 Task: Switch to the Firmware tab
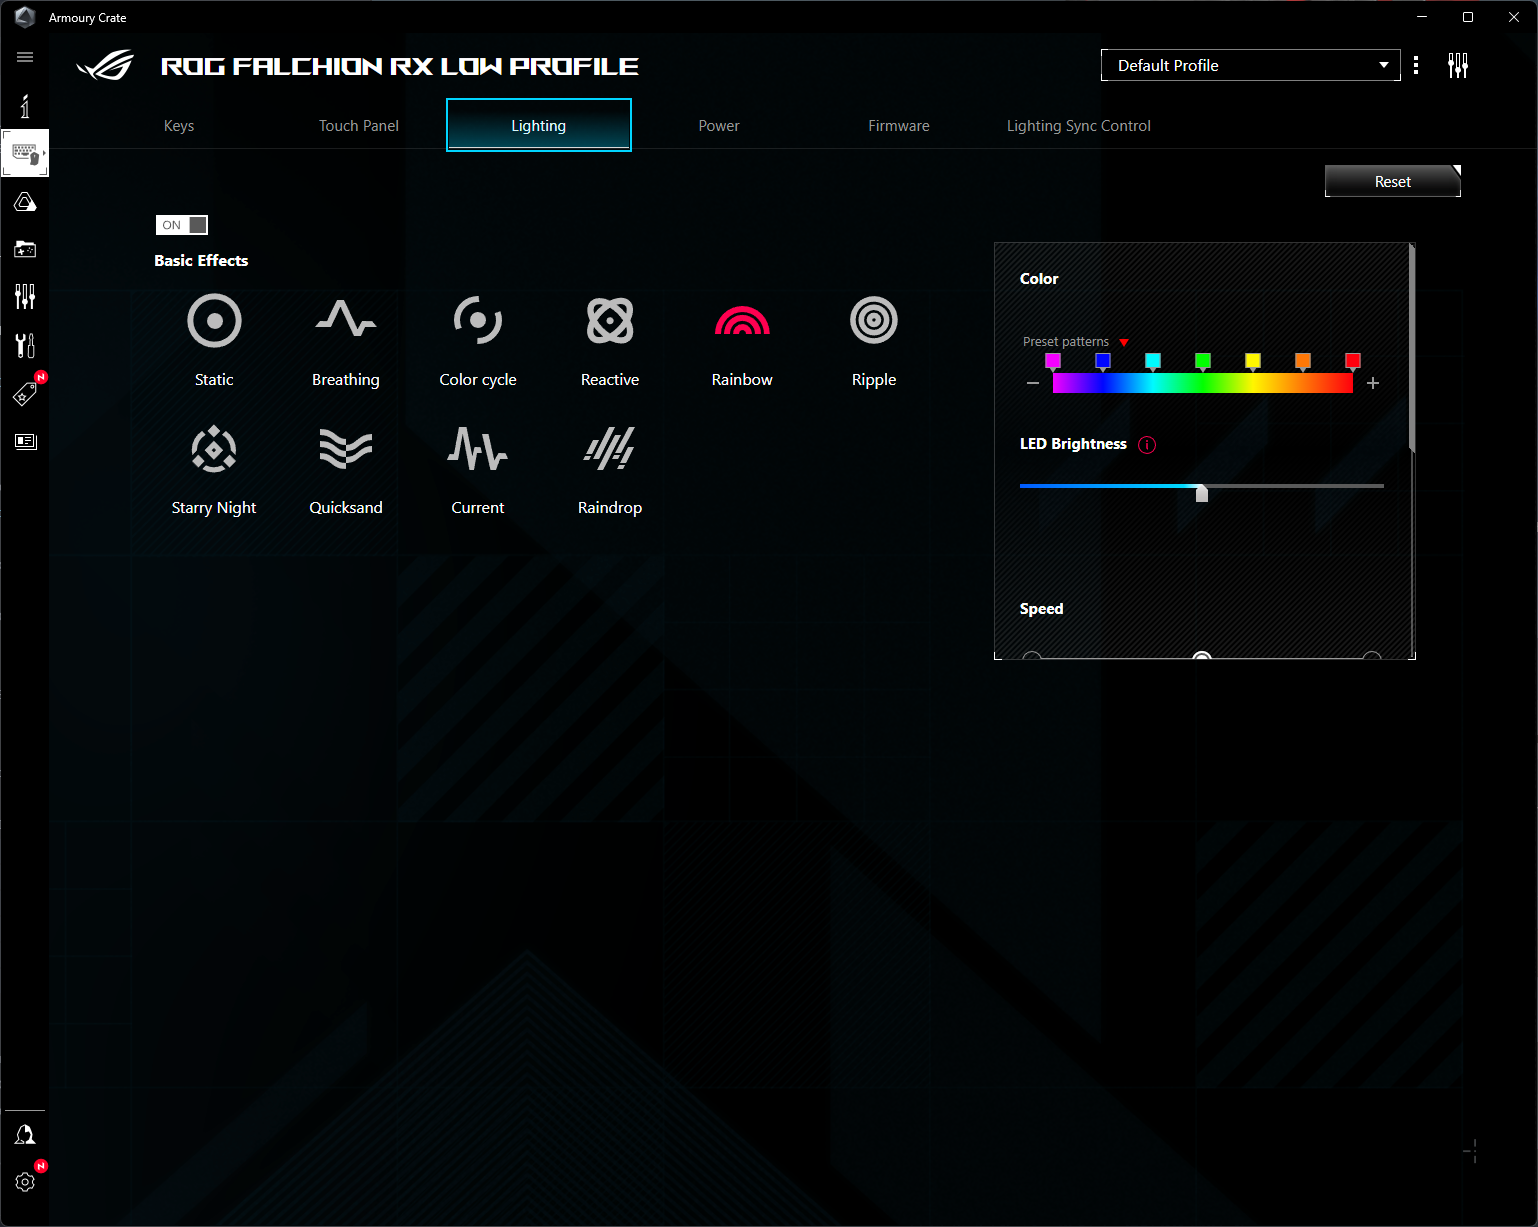(899, 126)
